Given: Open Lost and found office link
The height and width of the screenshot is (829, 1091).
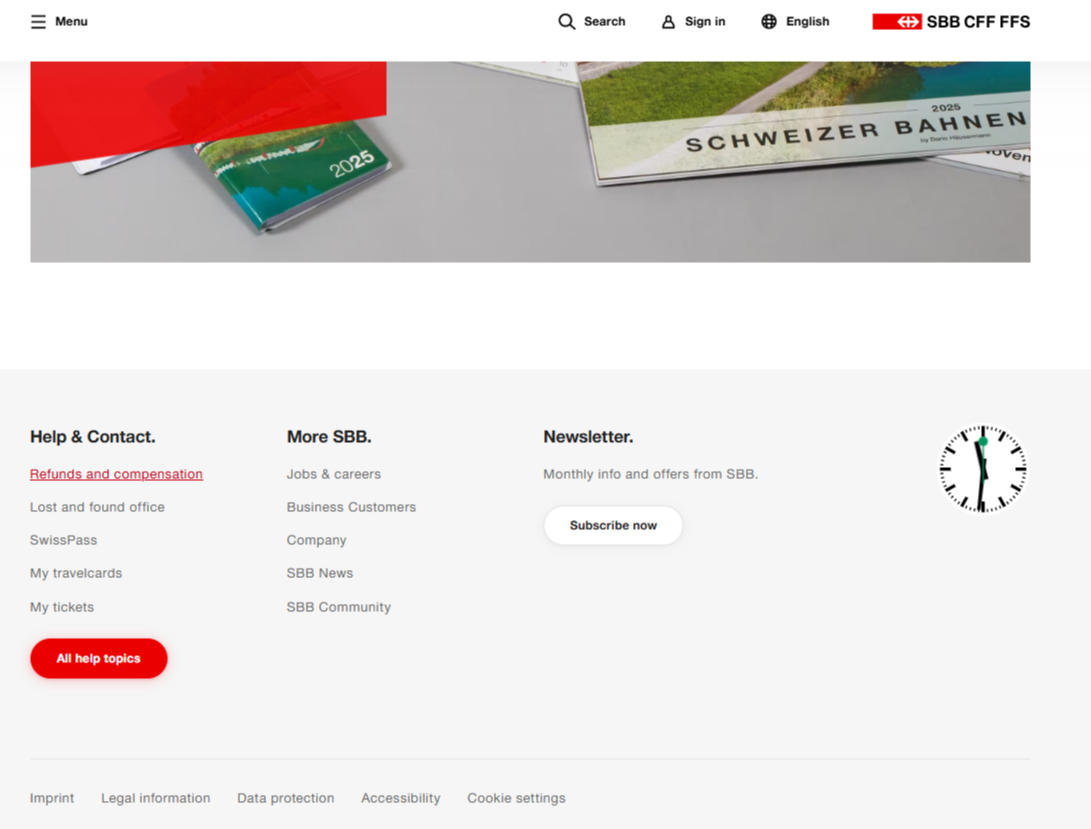Looking at the screenshot, I should click(97, 507).
